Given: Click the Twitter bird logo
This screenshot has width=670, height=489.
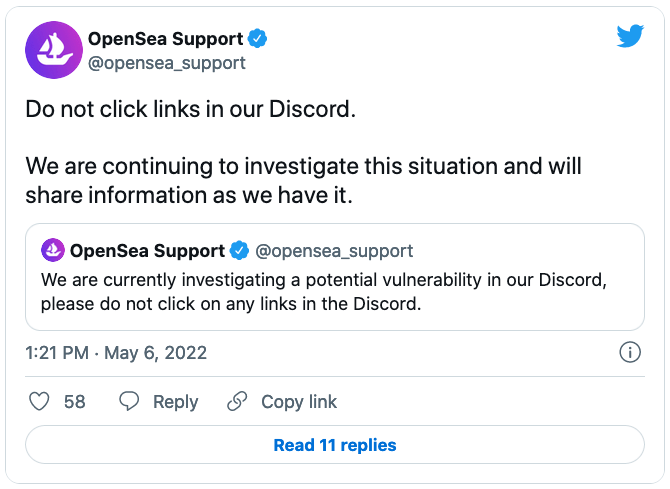Looking at the screenshot, I should [x=630, y=36].
